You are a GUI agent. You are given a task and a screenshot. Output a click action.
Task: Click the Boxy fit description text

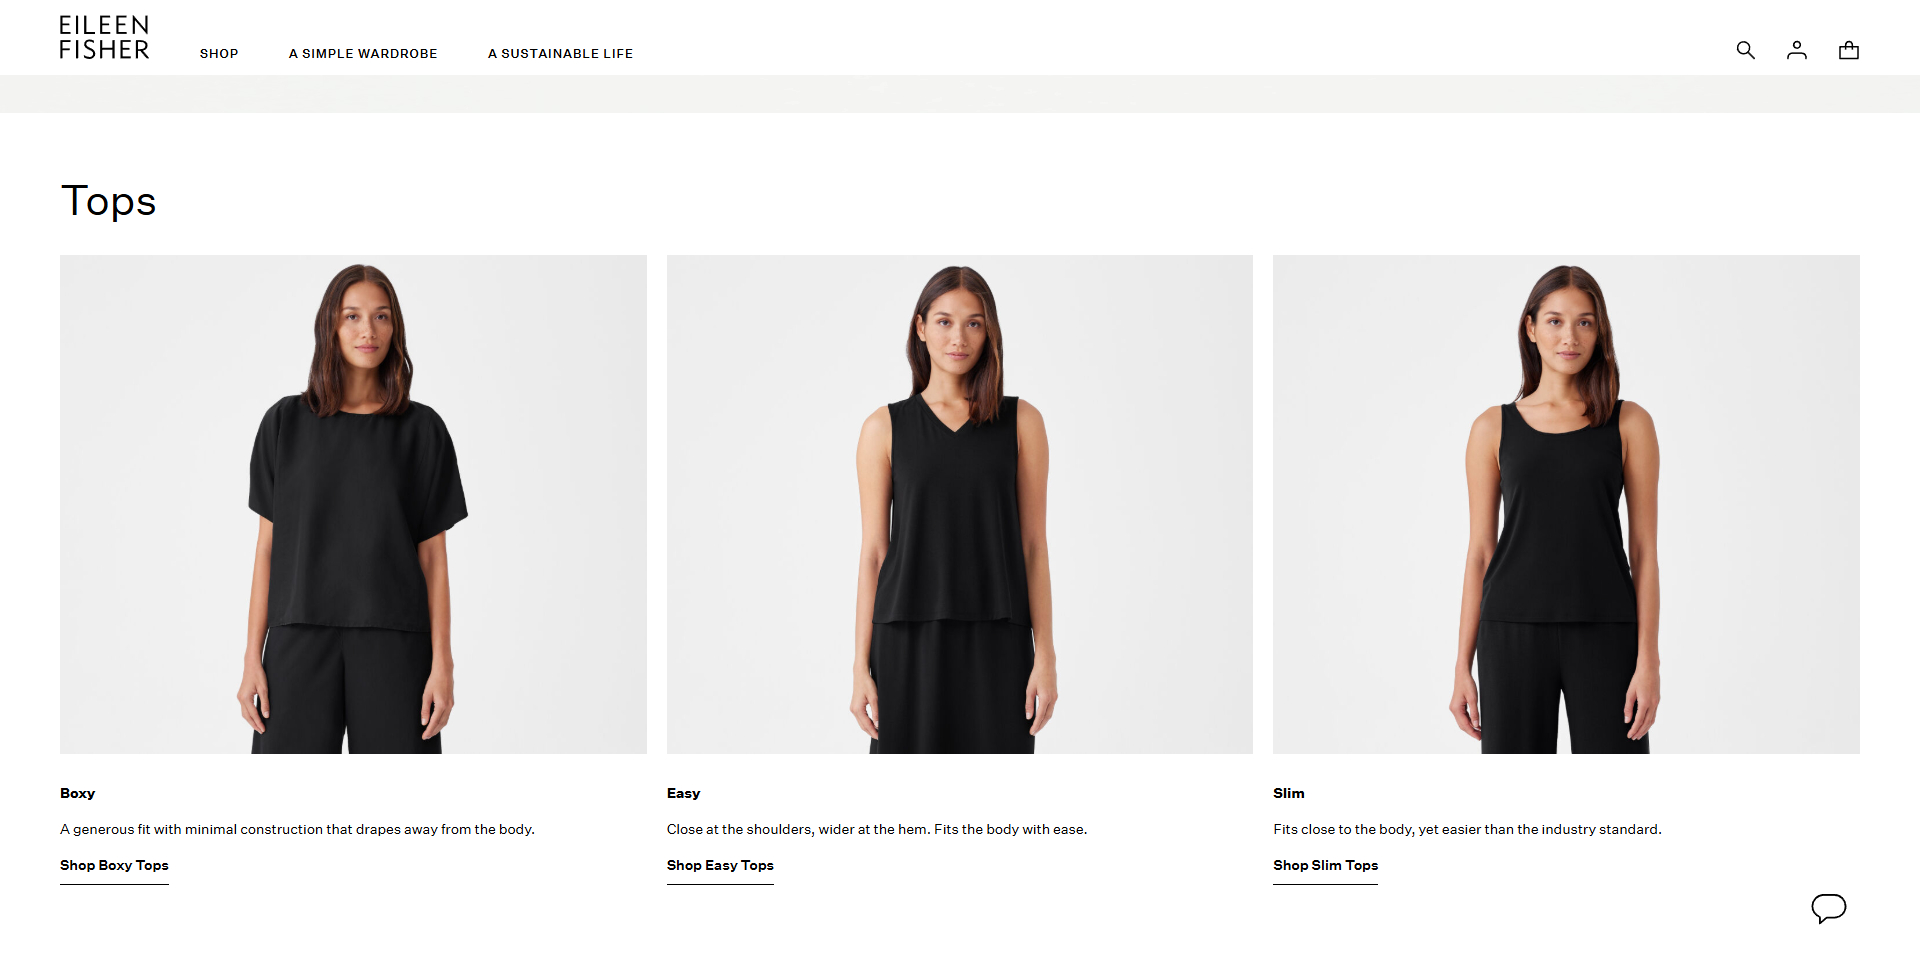(297, 828)
